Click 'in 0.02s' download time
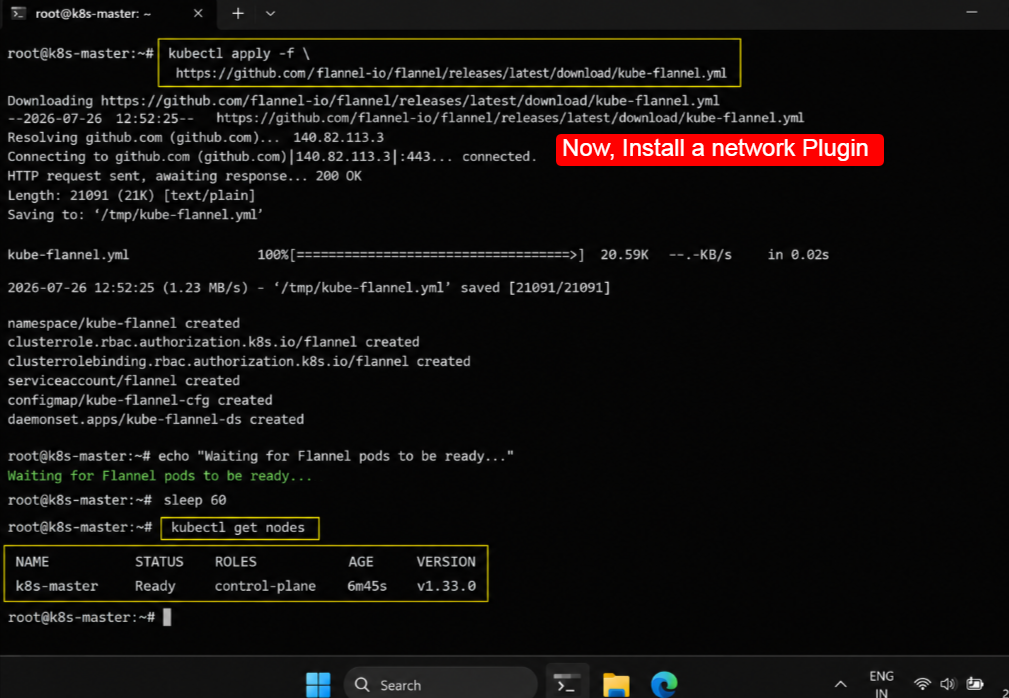This screenshot has width=1009, height=698. tap(798, 255)
